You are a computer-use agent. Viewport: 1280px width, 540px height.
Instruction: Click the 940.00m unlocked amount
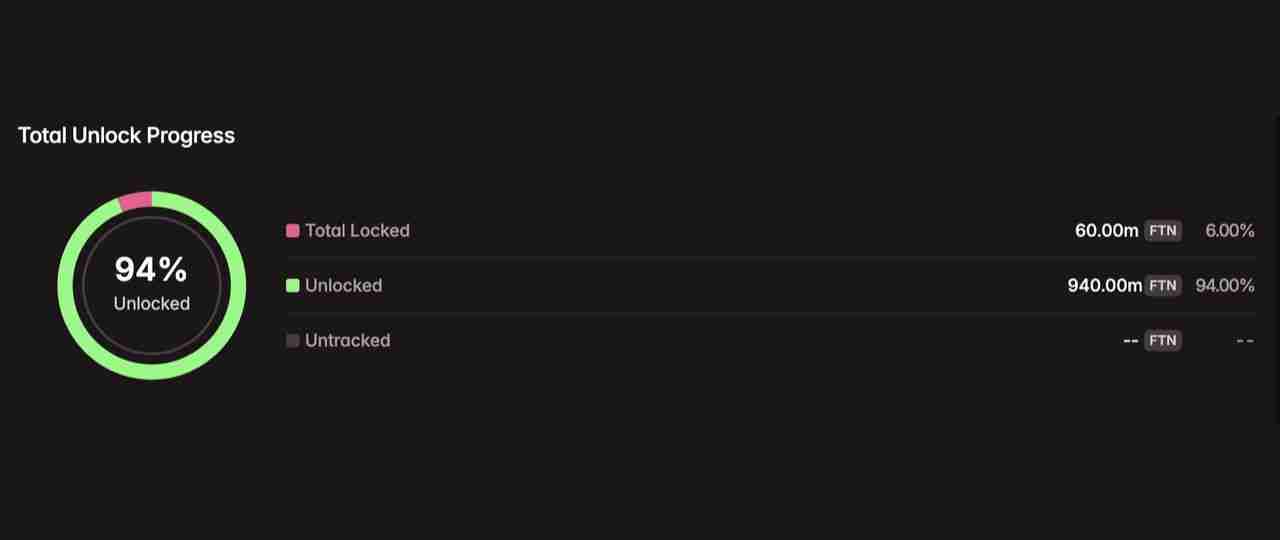pos(1104,286)
